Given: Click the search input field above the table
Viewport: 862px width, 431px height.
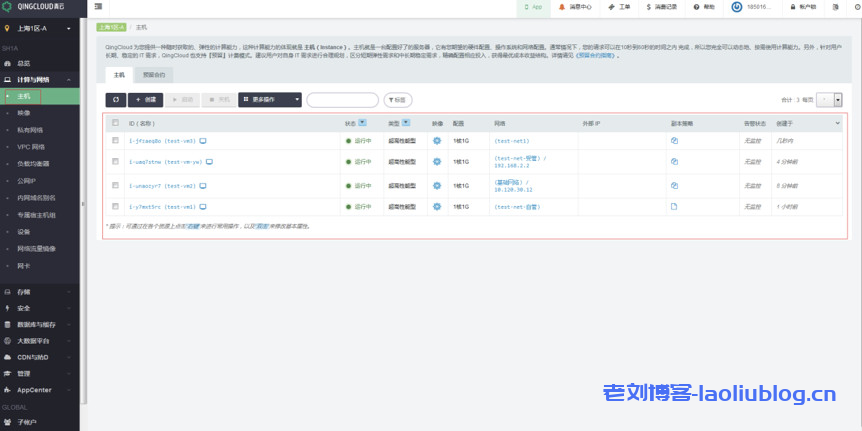Looking at the screenshot, I should 342,100.
